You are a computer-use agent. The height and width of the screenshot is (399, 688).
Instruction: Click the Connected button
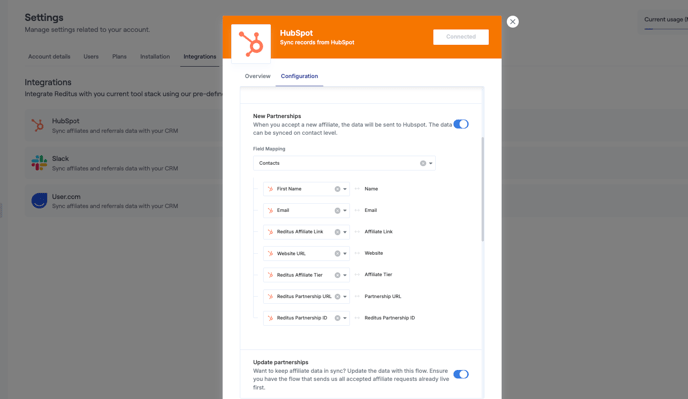point(461,37)
